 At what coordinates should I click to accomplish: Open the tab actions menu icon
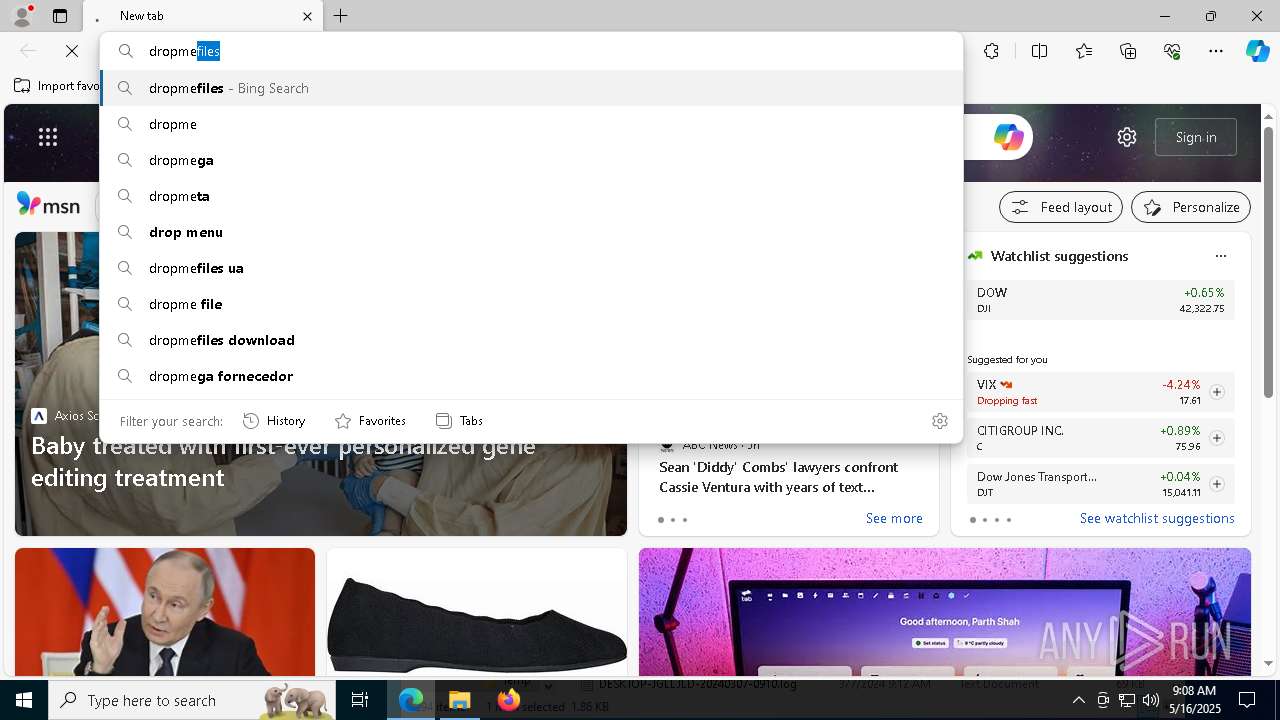click(60, 16)
